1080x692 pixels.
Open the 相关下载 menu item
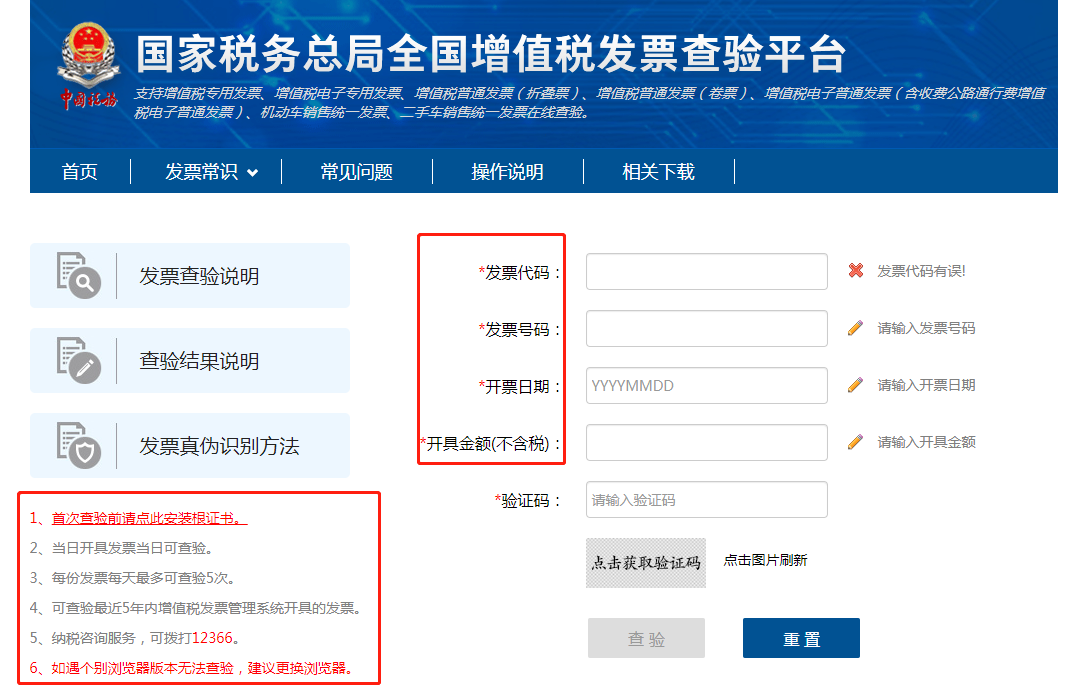[x=658, y=171]
